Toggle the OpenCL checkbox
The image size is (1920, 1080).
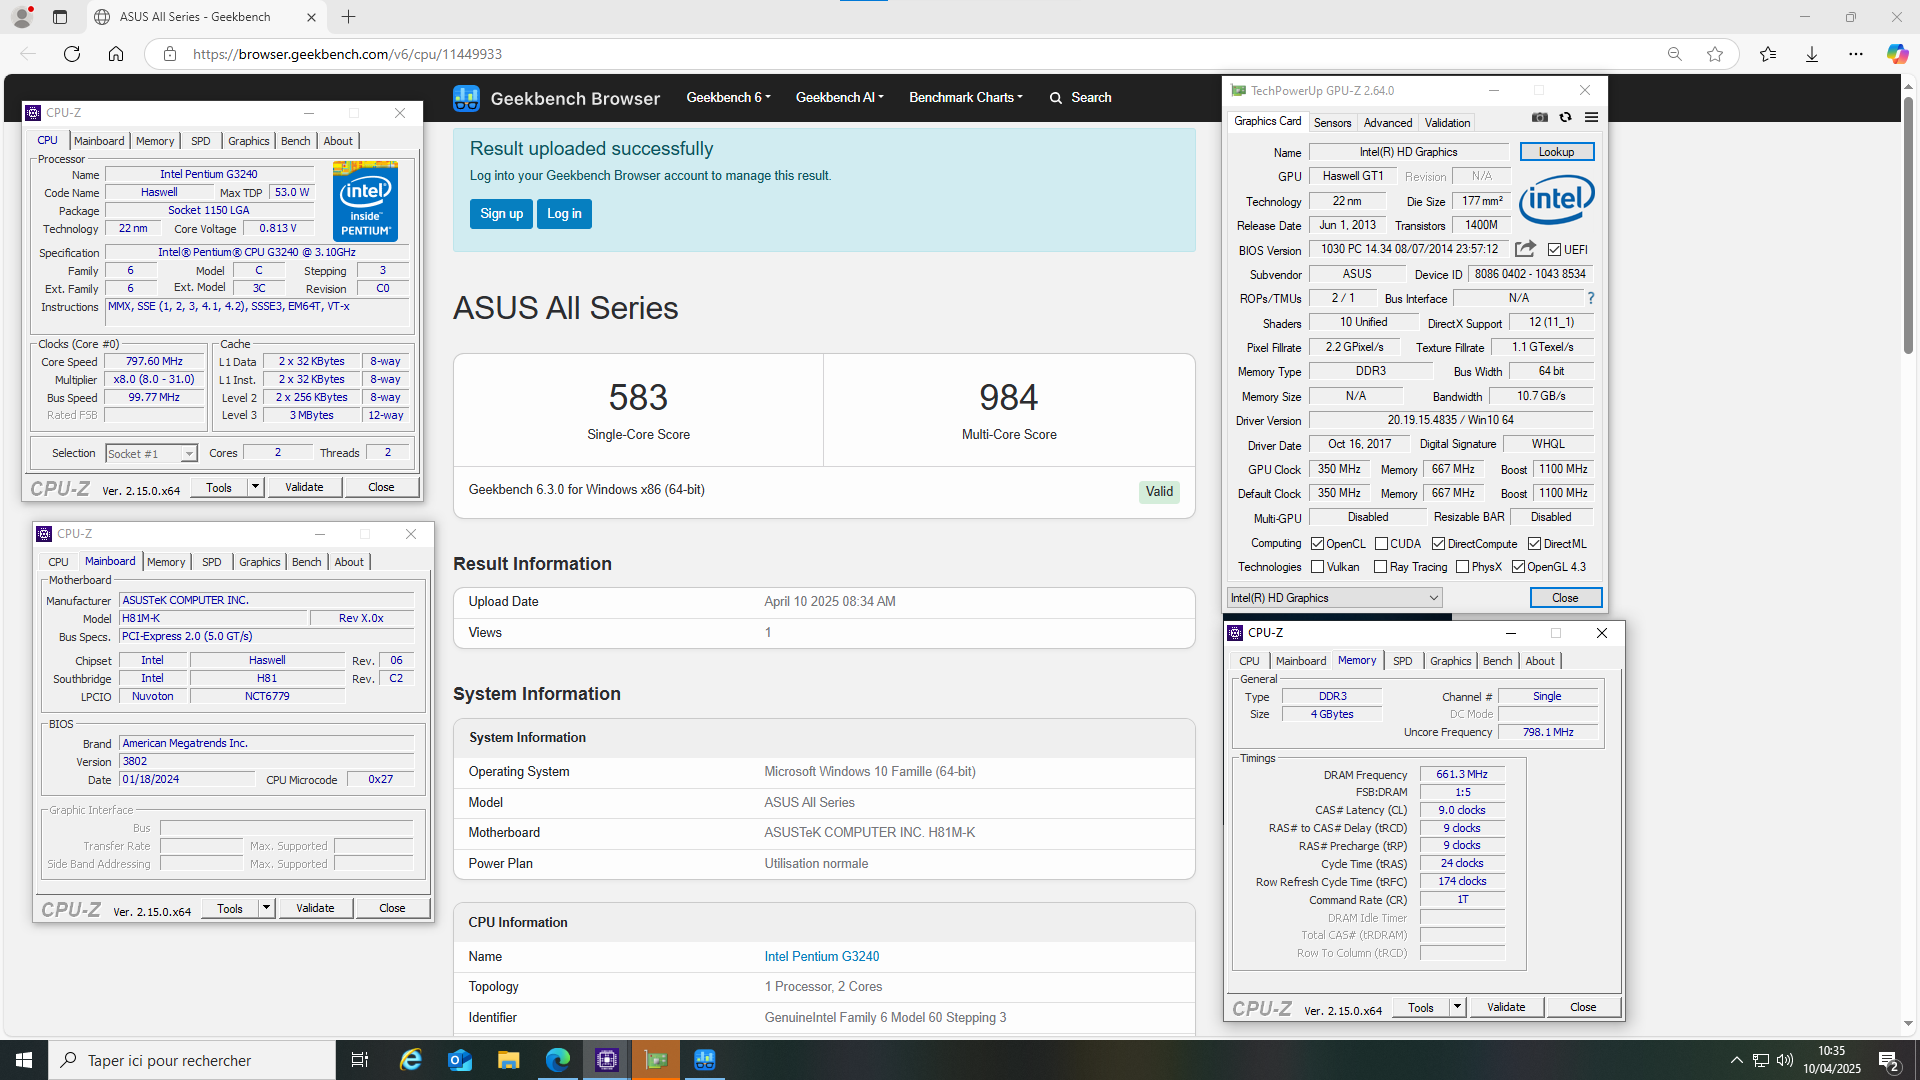coord(1317,544)
